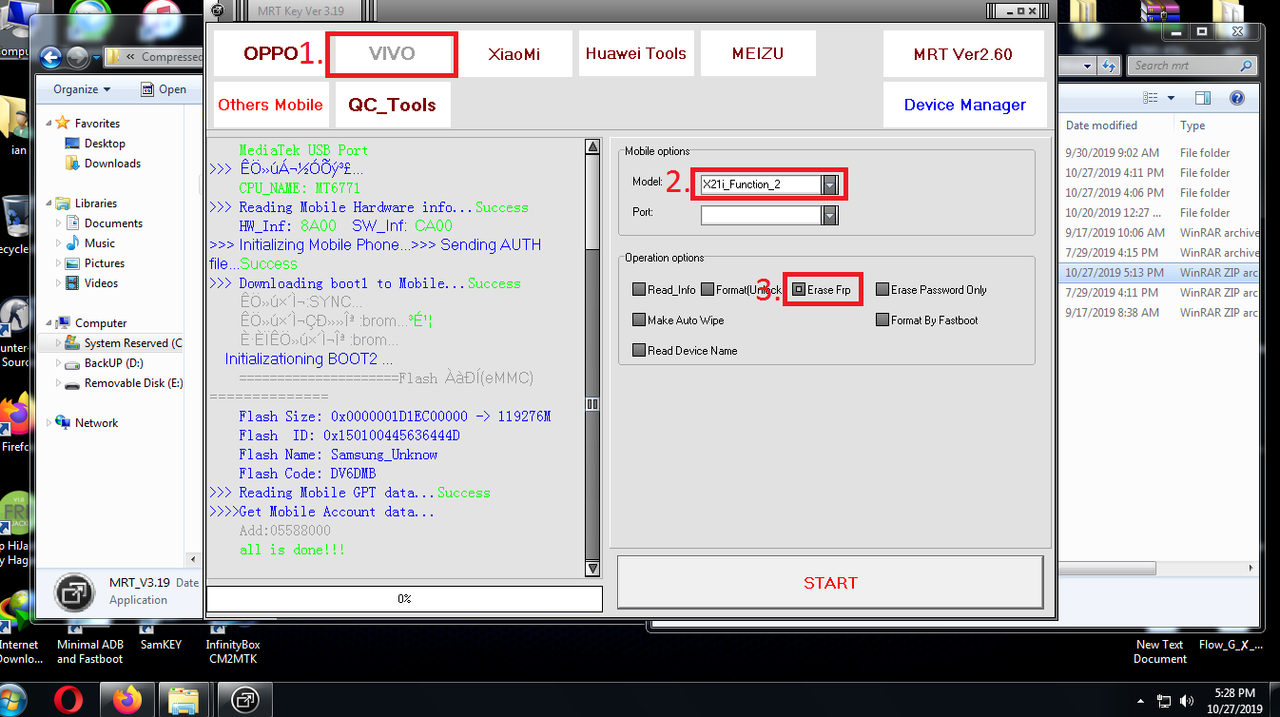Click MRT_V3.19 application icon in details pane
Viewport: 1280px width, 717px height.
(x=75, y=592)
